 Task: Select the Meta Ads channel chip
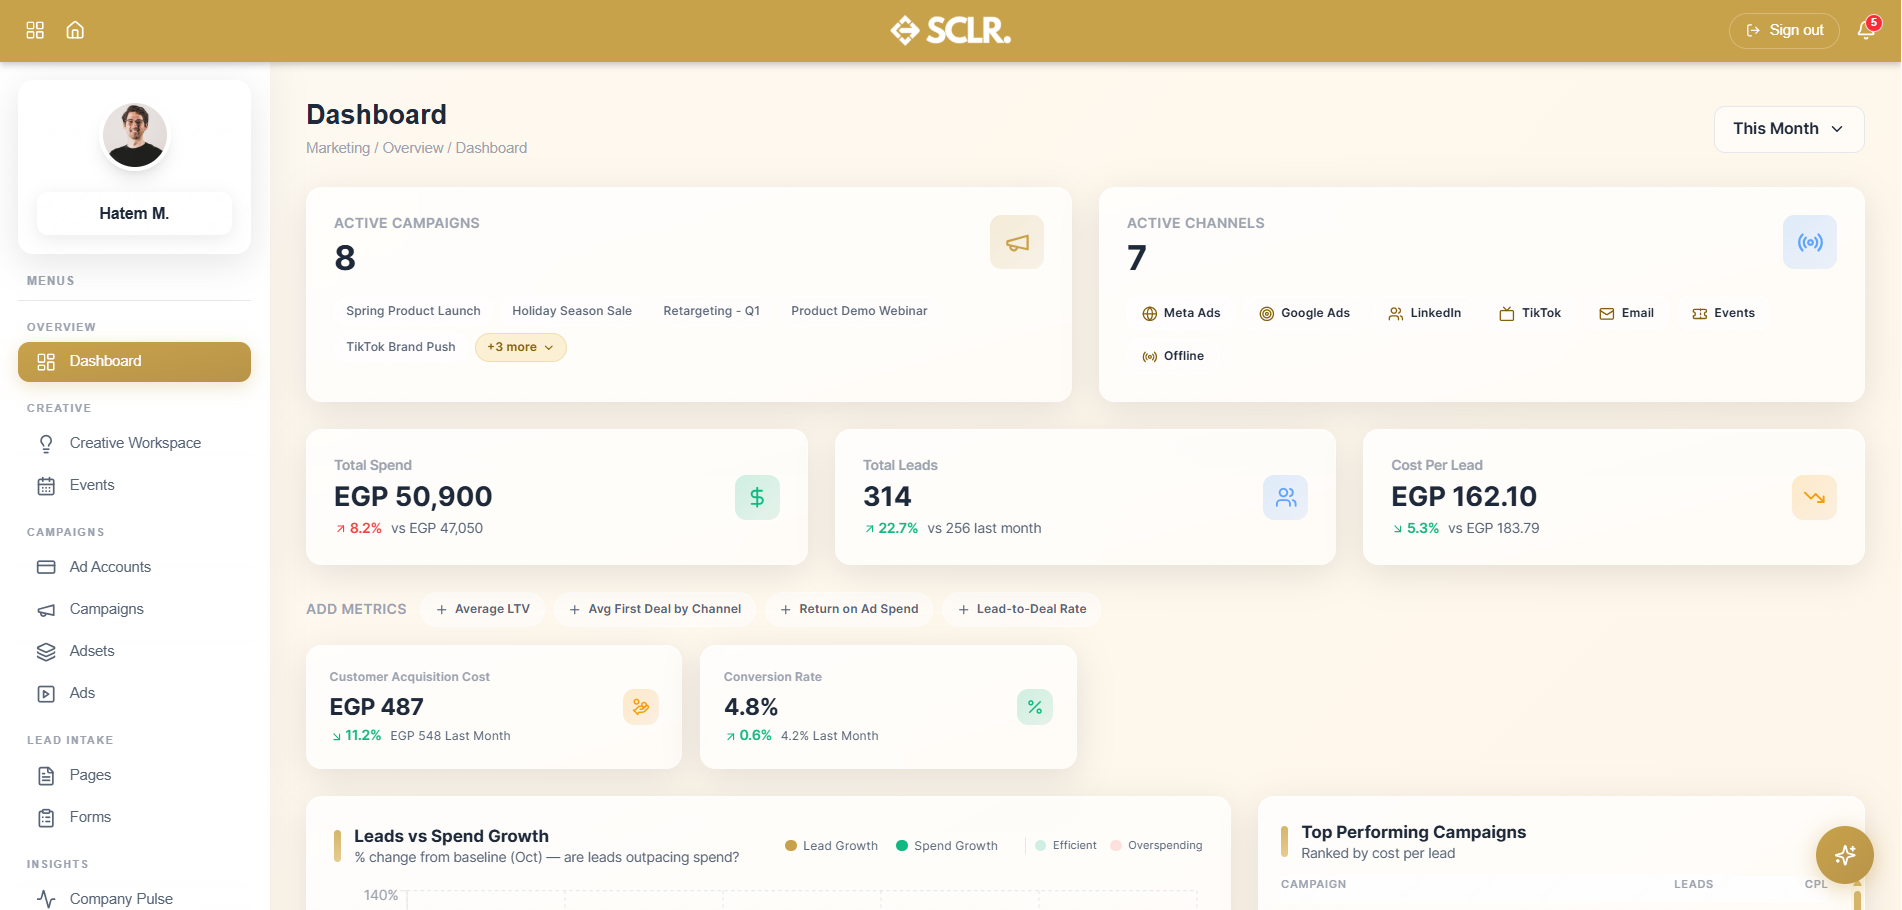pyautogui.click(x=1181, y=313)
